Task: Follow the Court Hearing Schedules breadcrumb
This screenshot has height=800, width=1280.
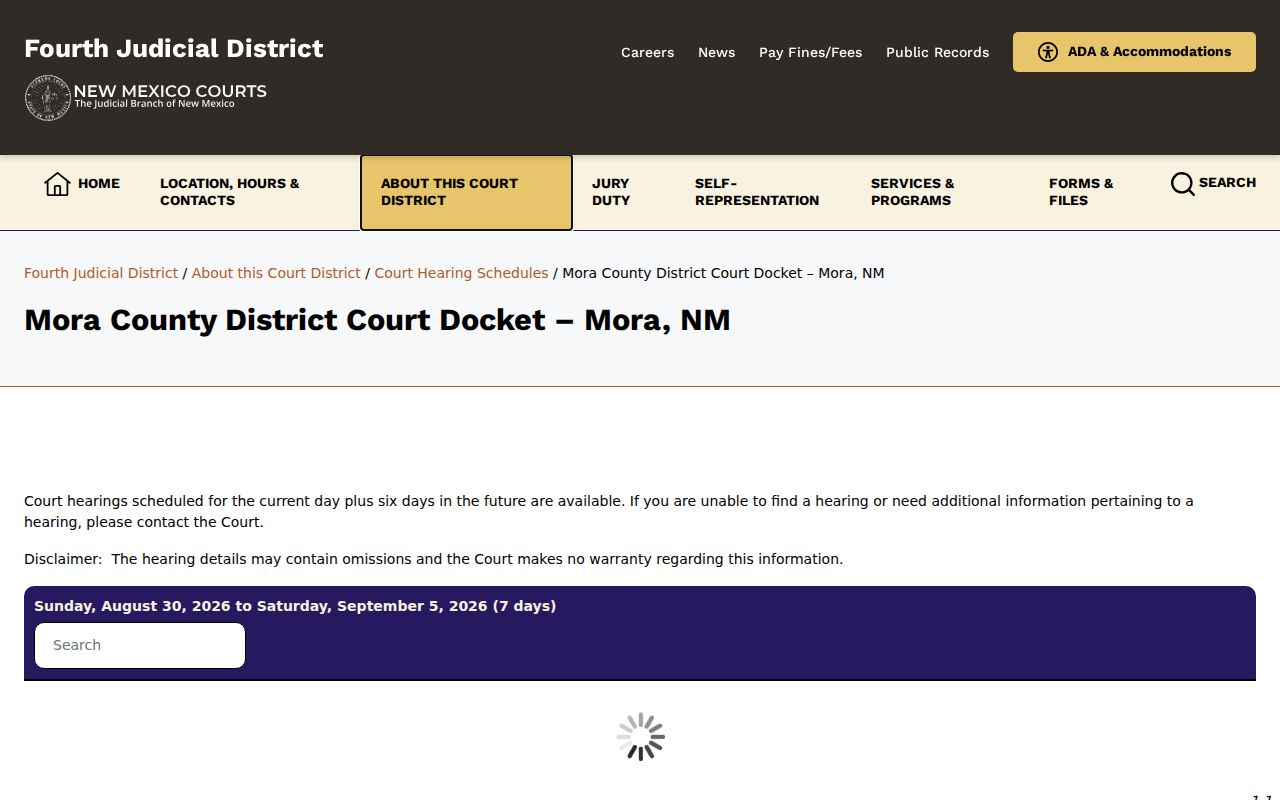Action: click(x=461, y=273)
